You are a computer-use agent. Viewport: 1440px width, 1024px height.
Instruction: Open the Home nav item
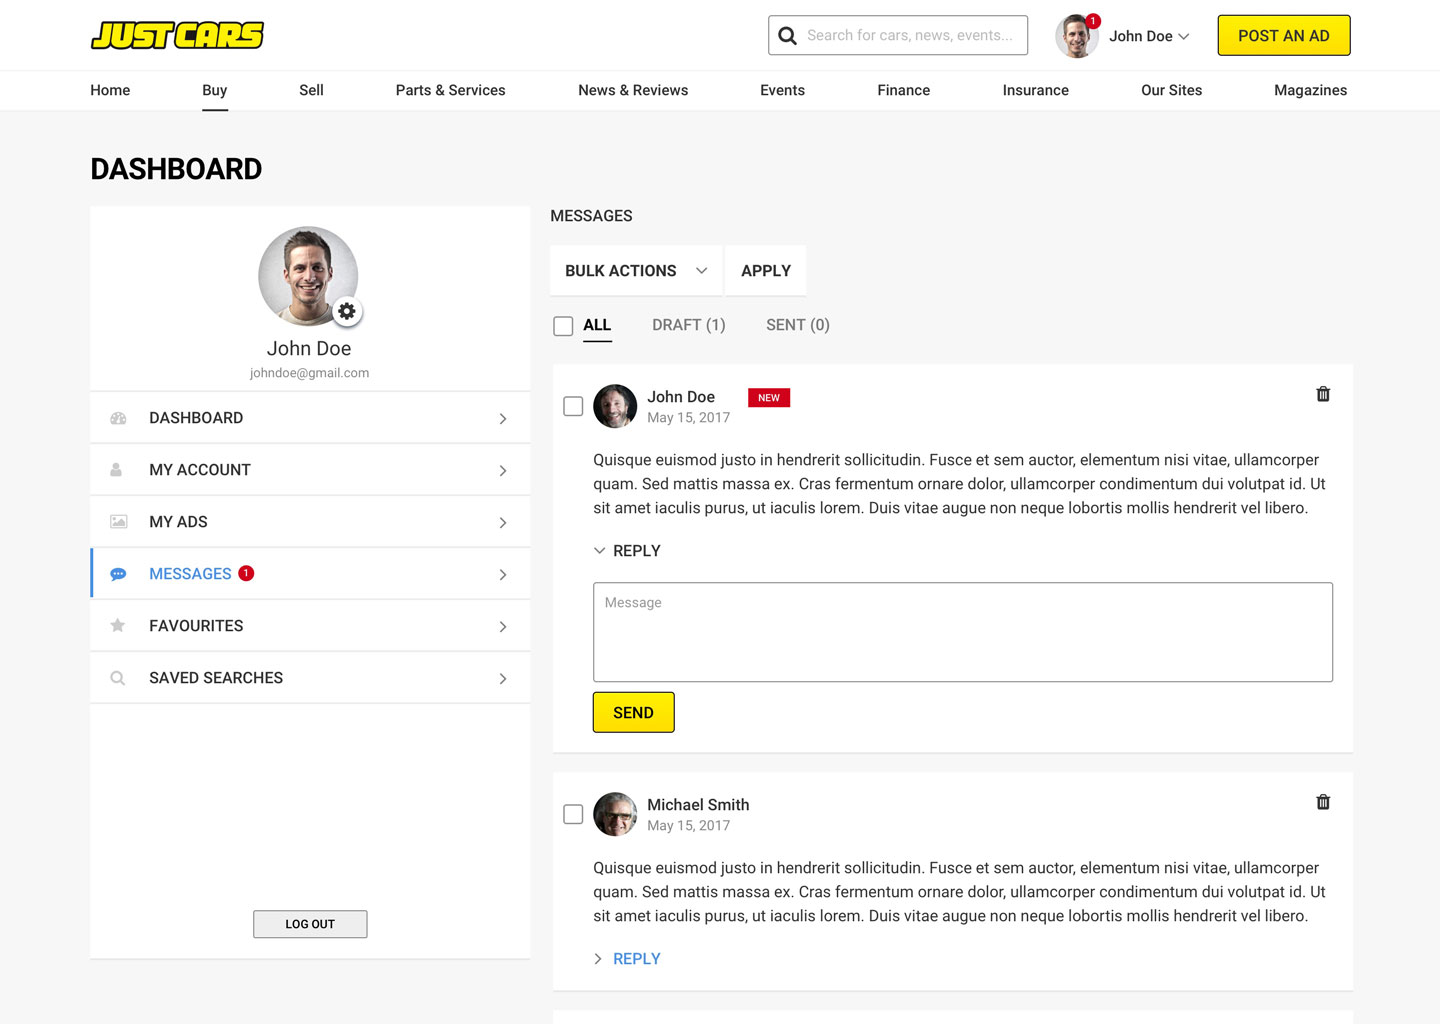[110, 90]
